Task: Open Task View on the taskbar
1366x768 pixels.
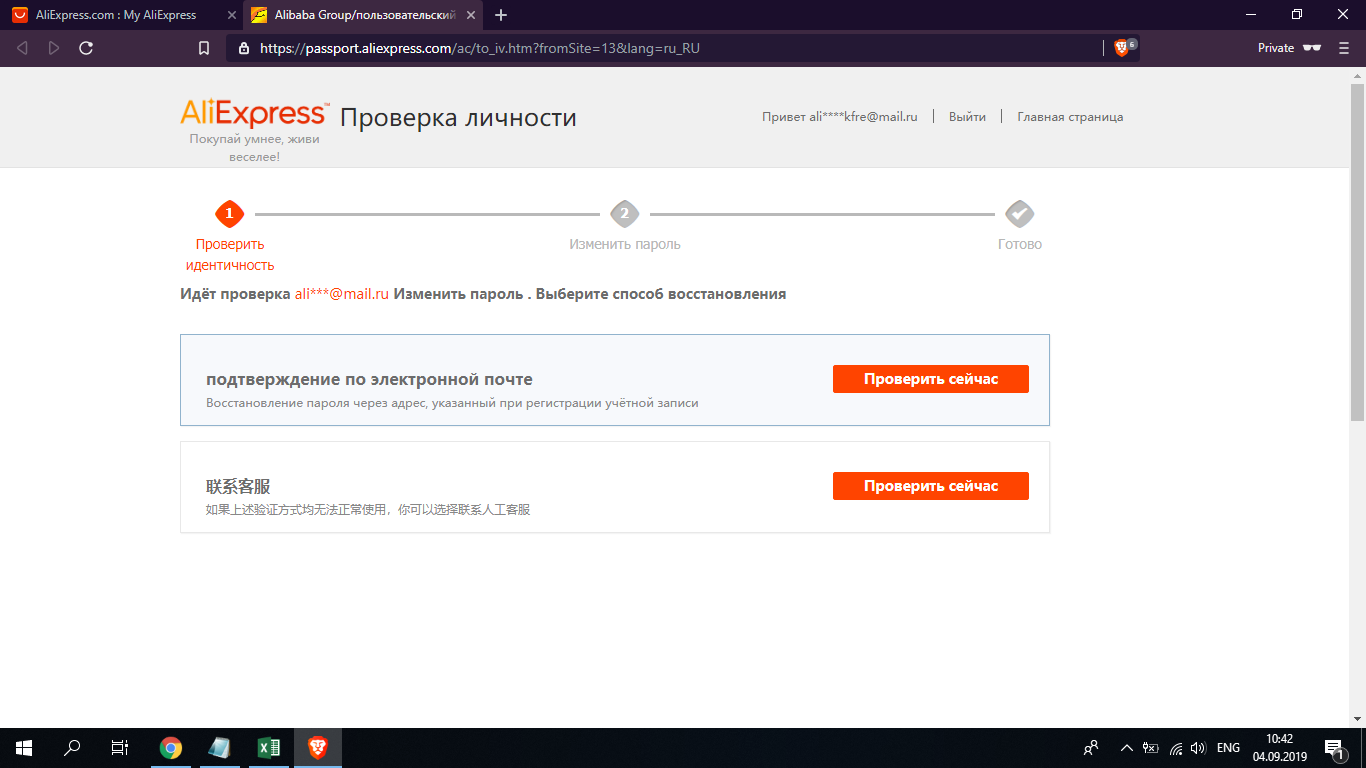Action: click(120, 748)
